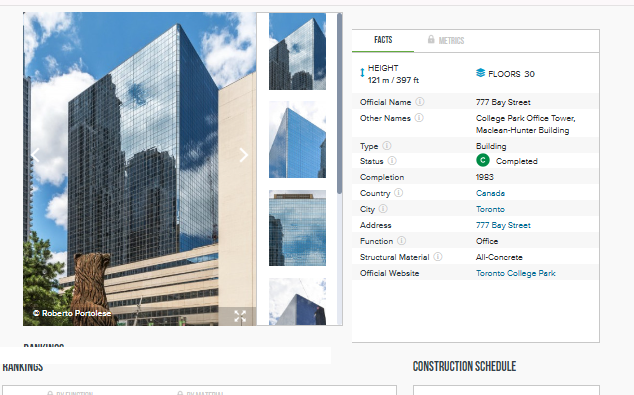Open info icon next to Official Name
634x395 pixels.
[x=420, y=101]
